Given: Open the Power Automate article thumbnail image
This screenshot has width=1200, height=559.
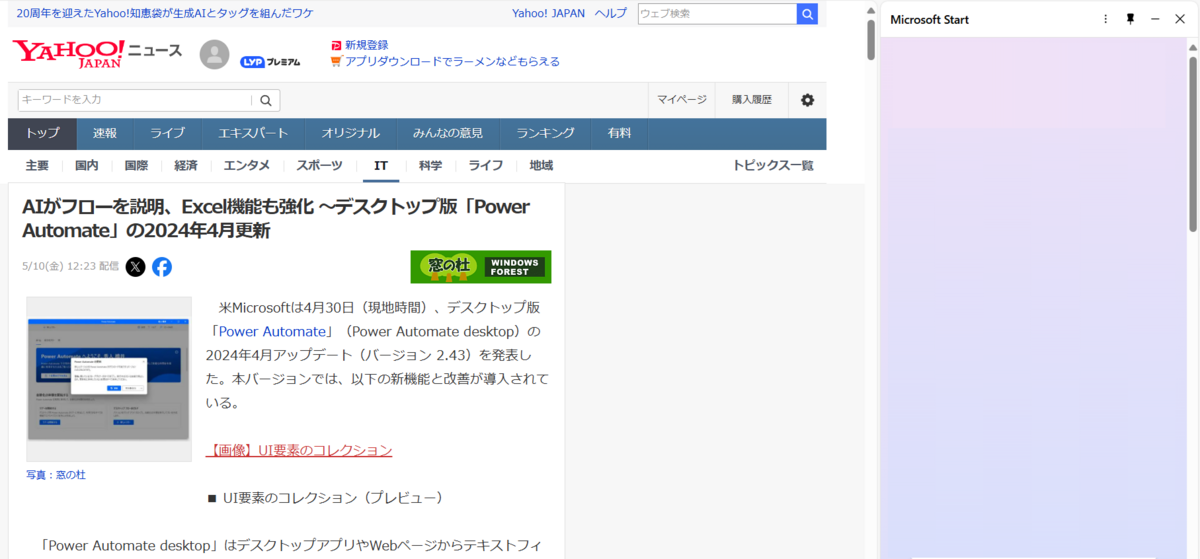Looking at the screenshot, I should click(x=109, y=379).
